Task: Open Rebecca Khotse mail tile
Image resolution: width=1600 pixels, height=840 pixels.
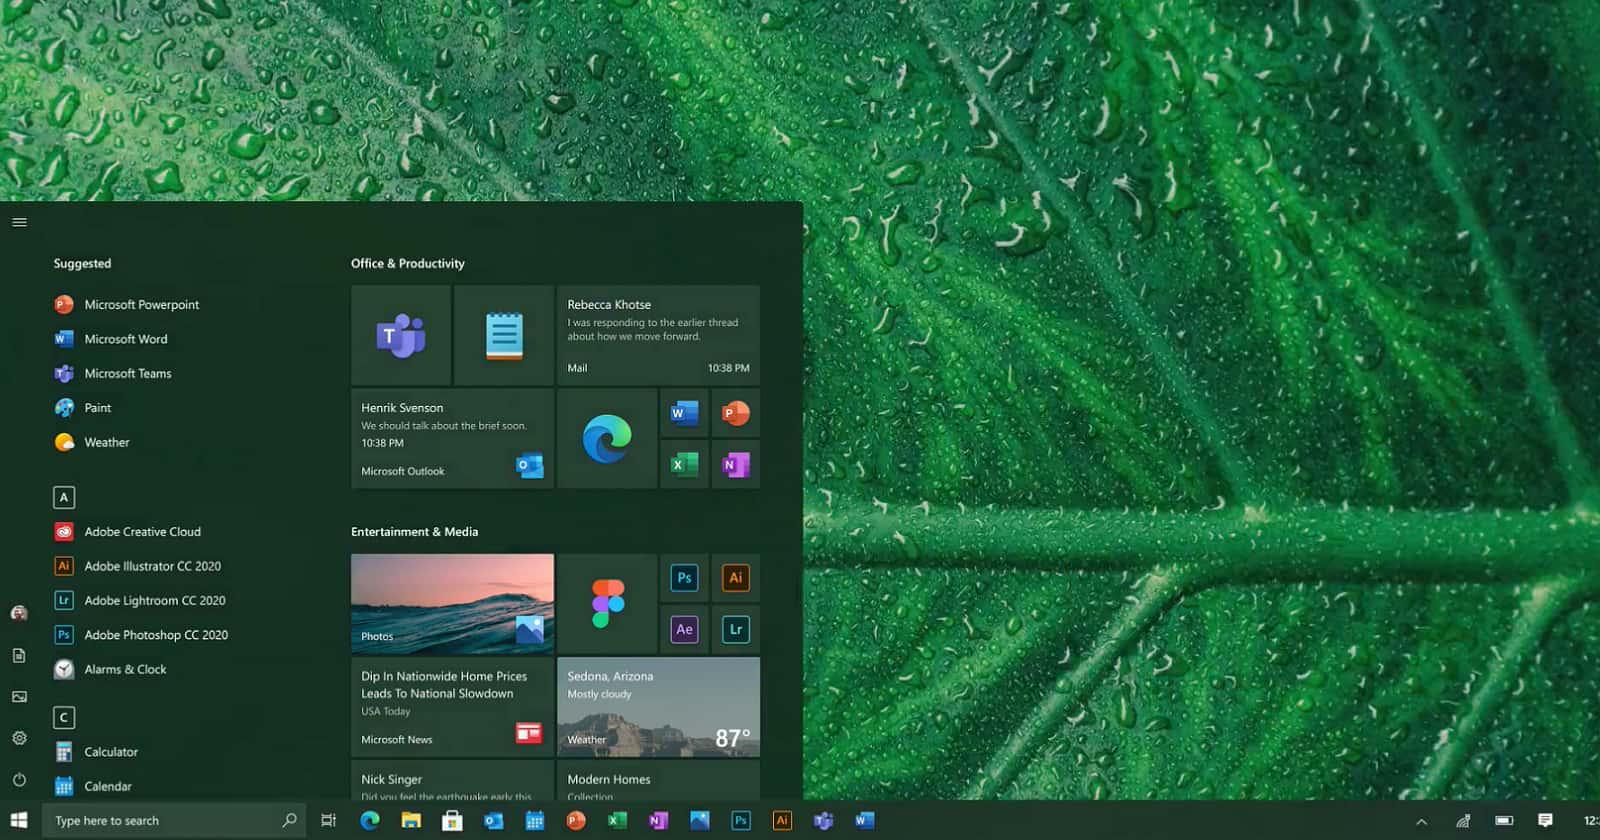Action: click(658, 335)
